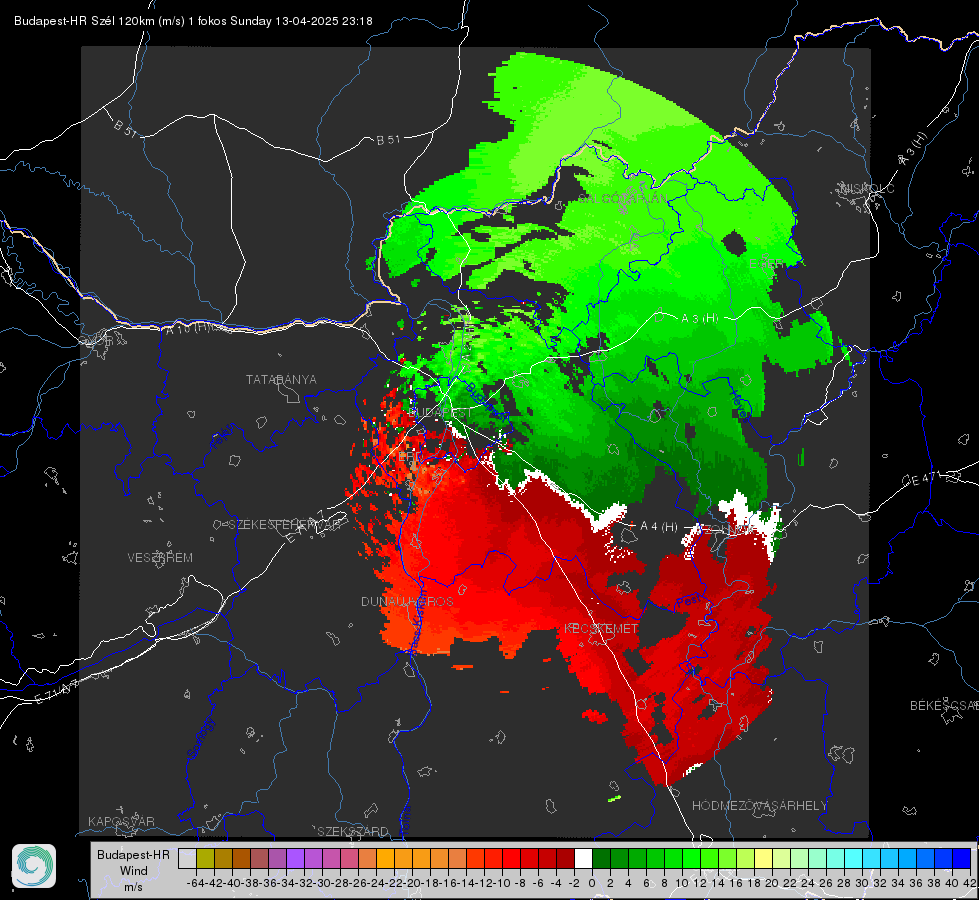Choose the deep blue swatch ending the legend
Viewport: 979px width, 900px height.
point(962,858)
